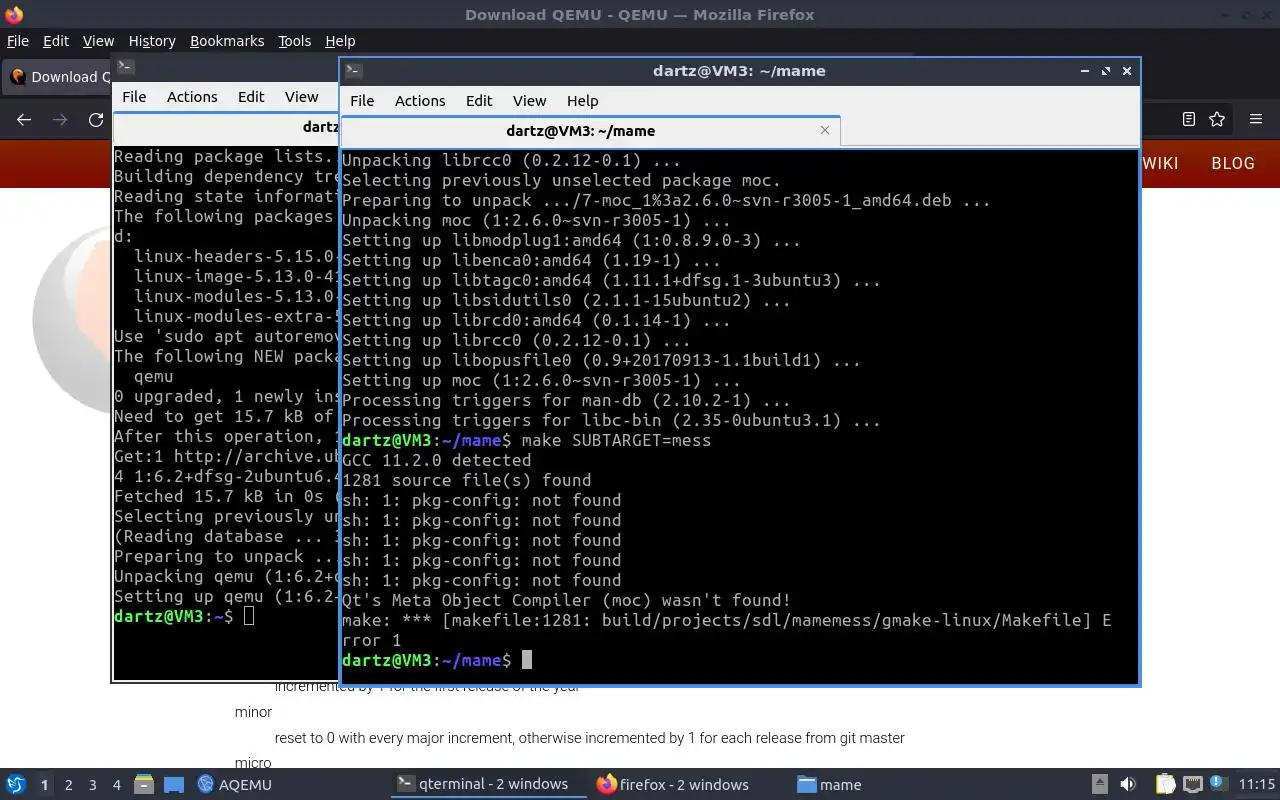
Task: Click the Firefox back arrow button
Action: [24, 119]
